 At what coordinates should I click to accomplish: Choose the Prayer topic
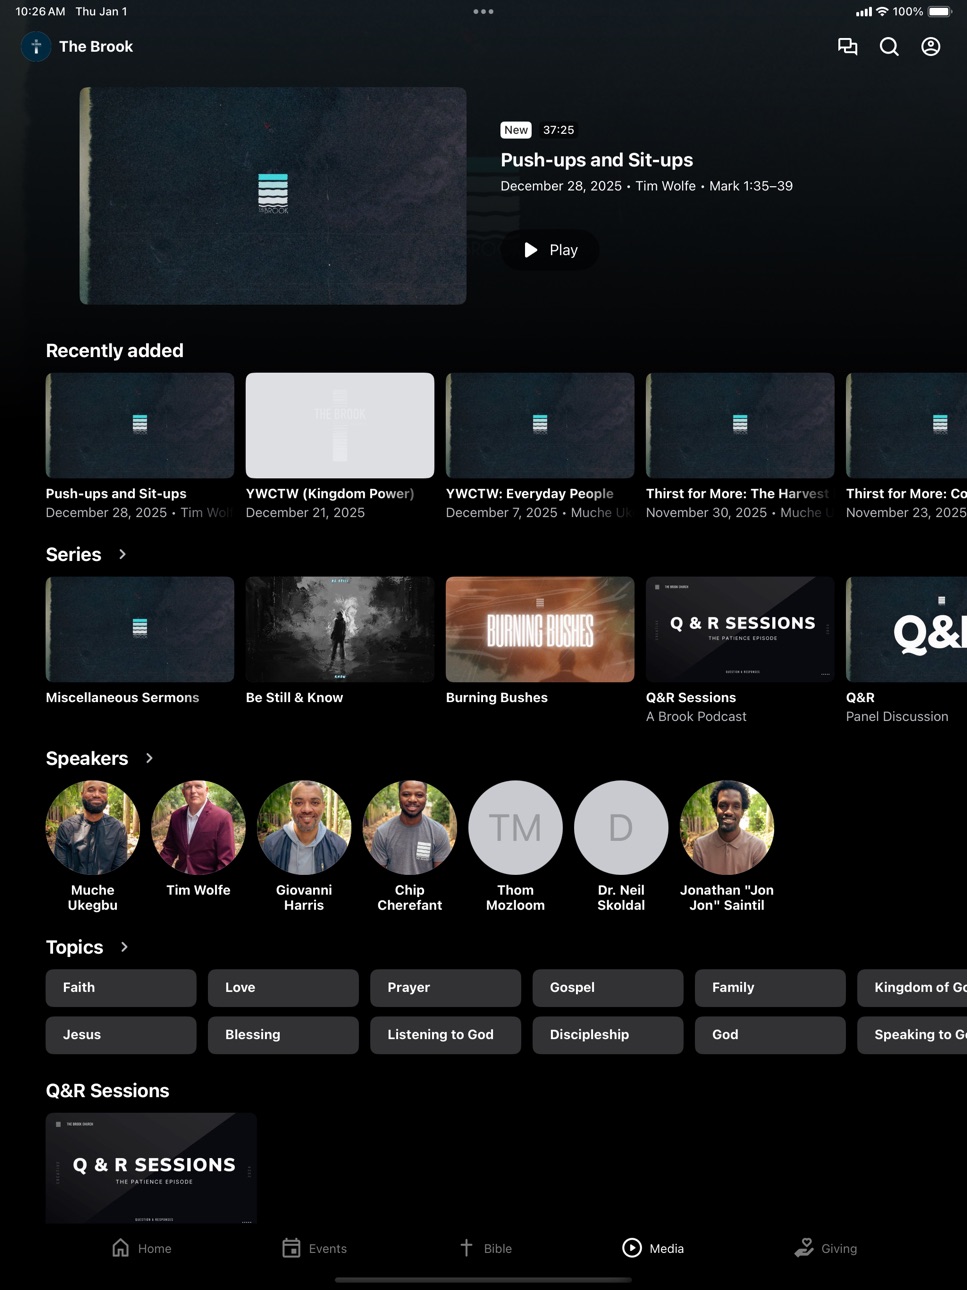(446, 988)
